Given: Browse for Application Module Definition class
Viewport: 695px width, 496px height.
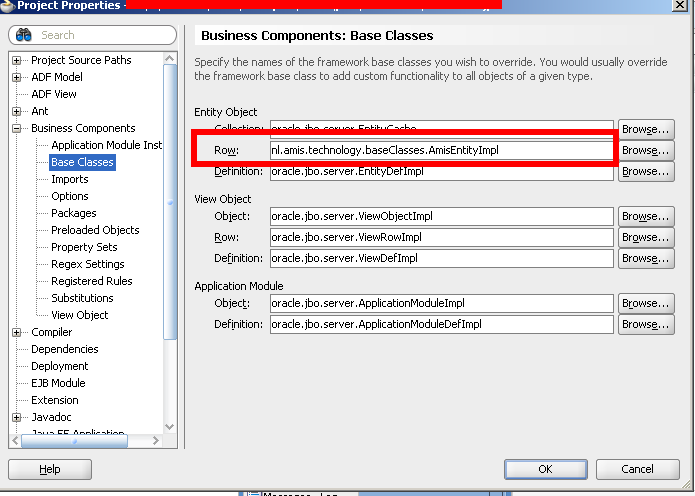Looking at the screenshot, I should click(x=646, y=324).
